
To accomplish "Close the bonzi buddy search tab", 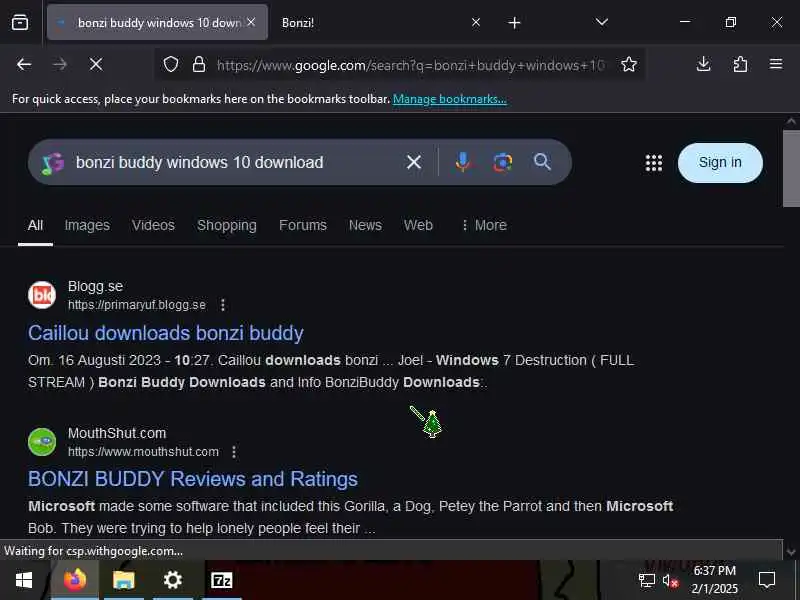I will (251, 22).
